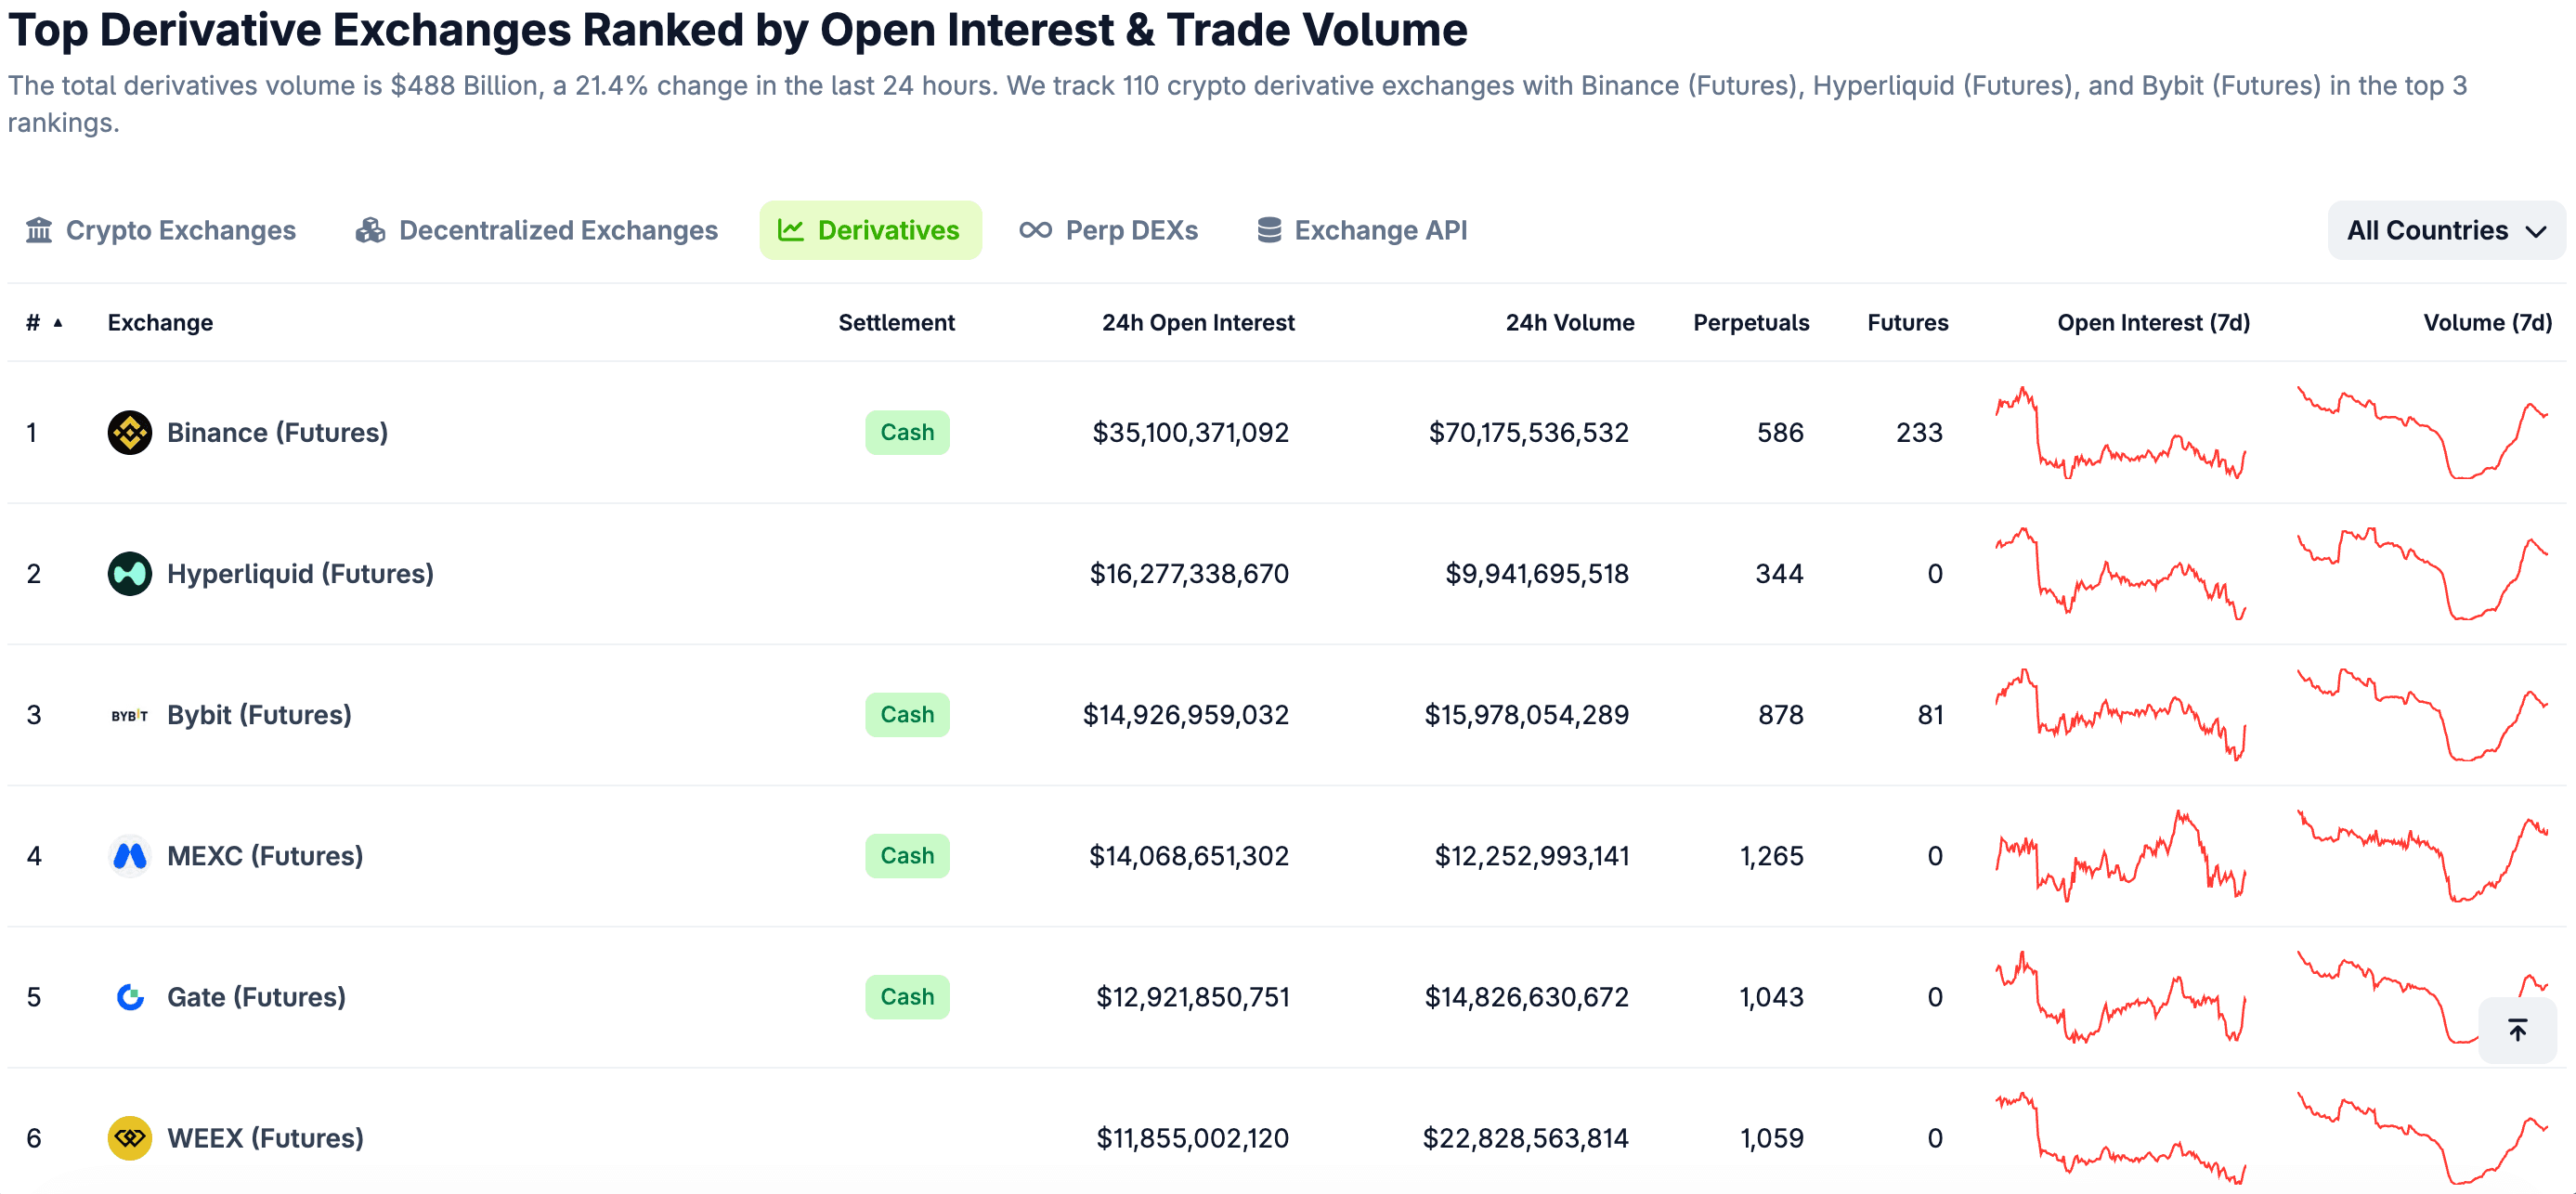Click Bybit open interest $14,926,959,032
The width and height of the screenshot is (2576, 1194).
(1186, 715)
